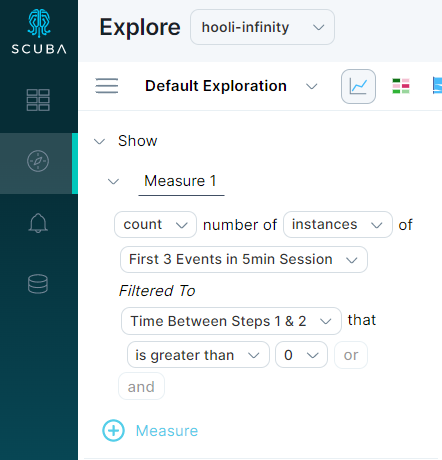
Task: Collapse the Measure 1 section
Action: tap(113, 182)
